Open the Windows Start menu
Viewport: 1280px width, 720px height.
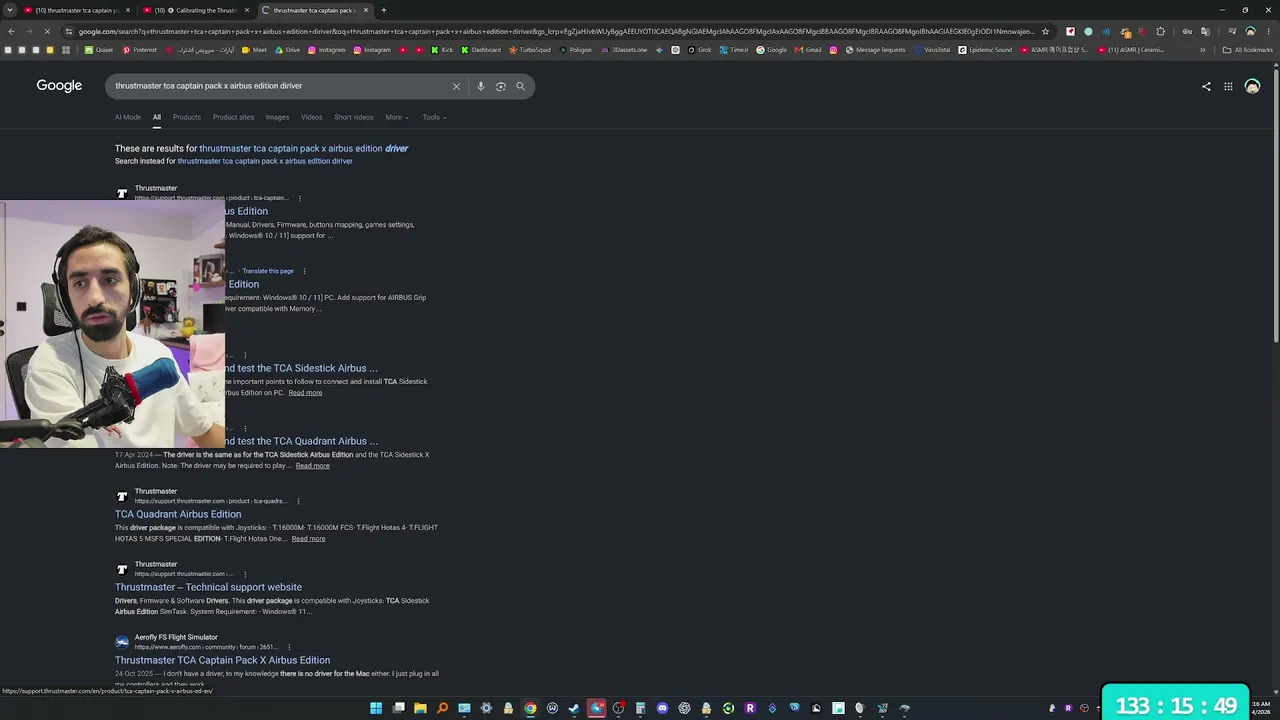coord(376,708)
